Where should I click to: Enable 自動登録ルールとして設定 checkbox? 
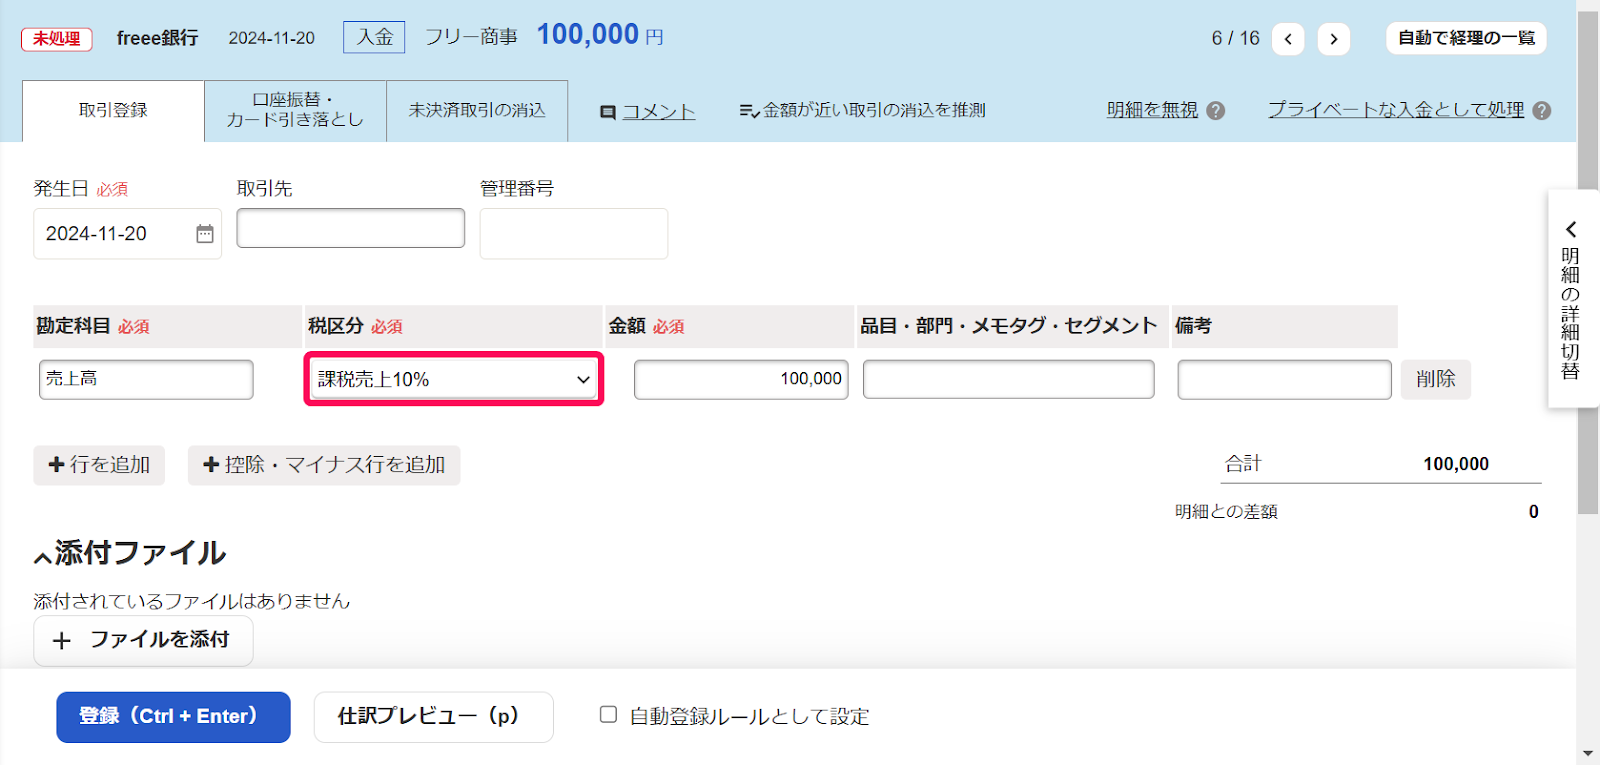click(x=608, y=714)
